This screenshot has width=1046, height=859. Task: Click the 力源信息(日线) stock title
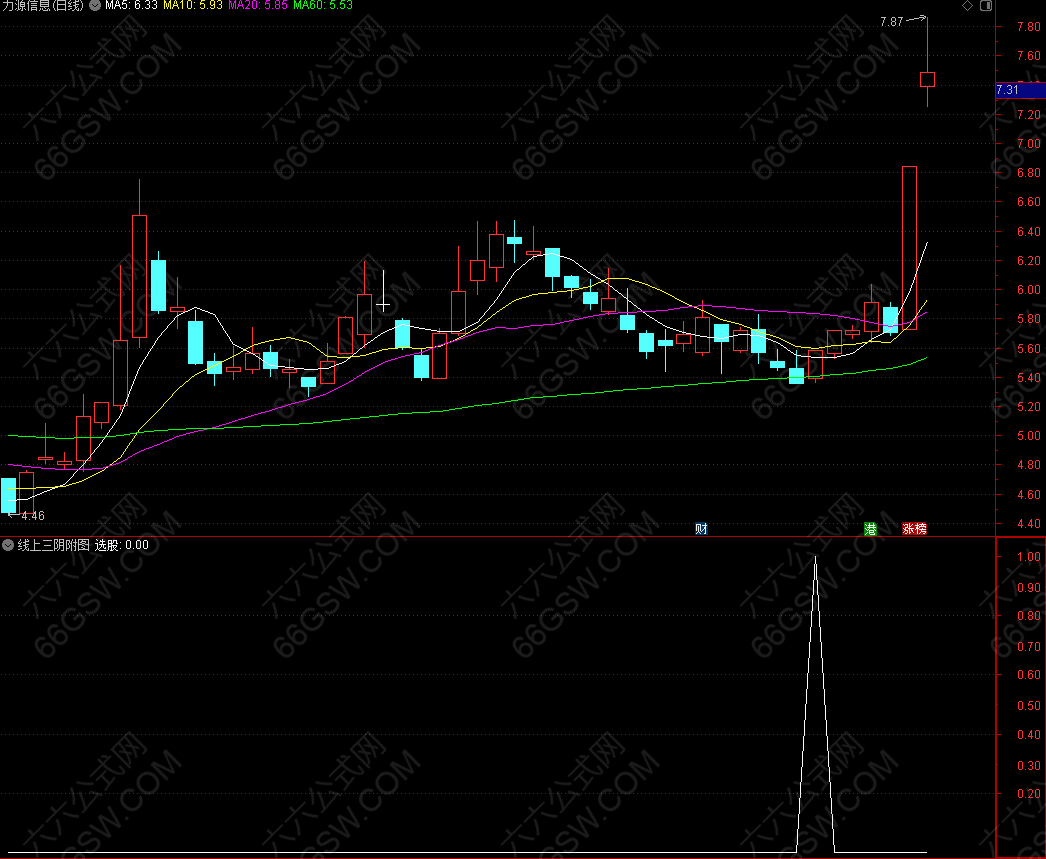[43, 5]
